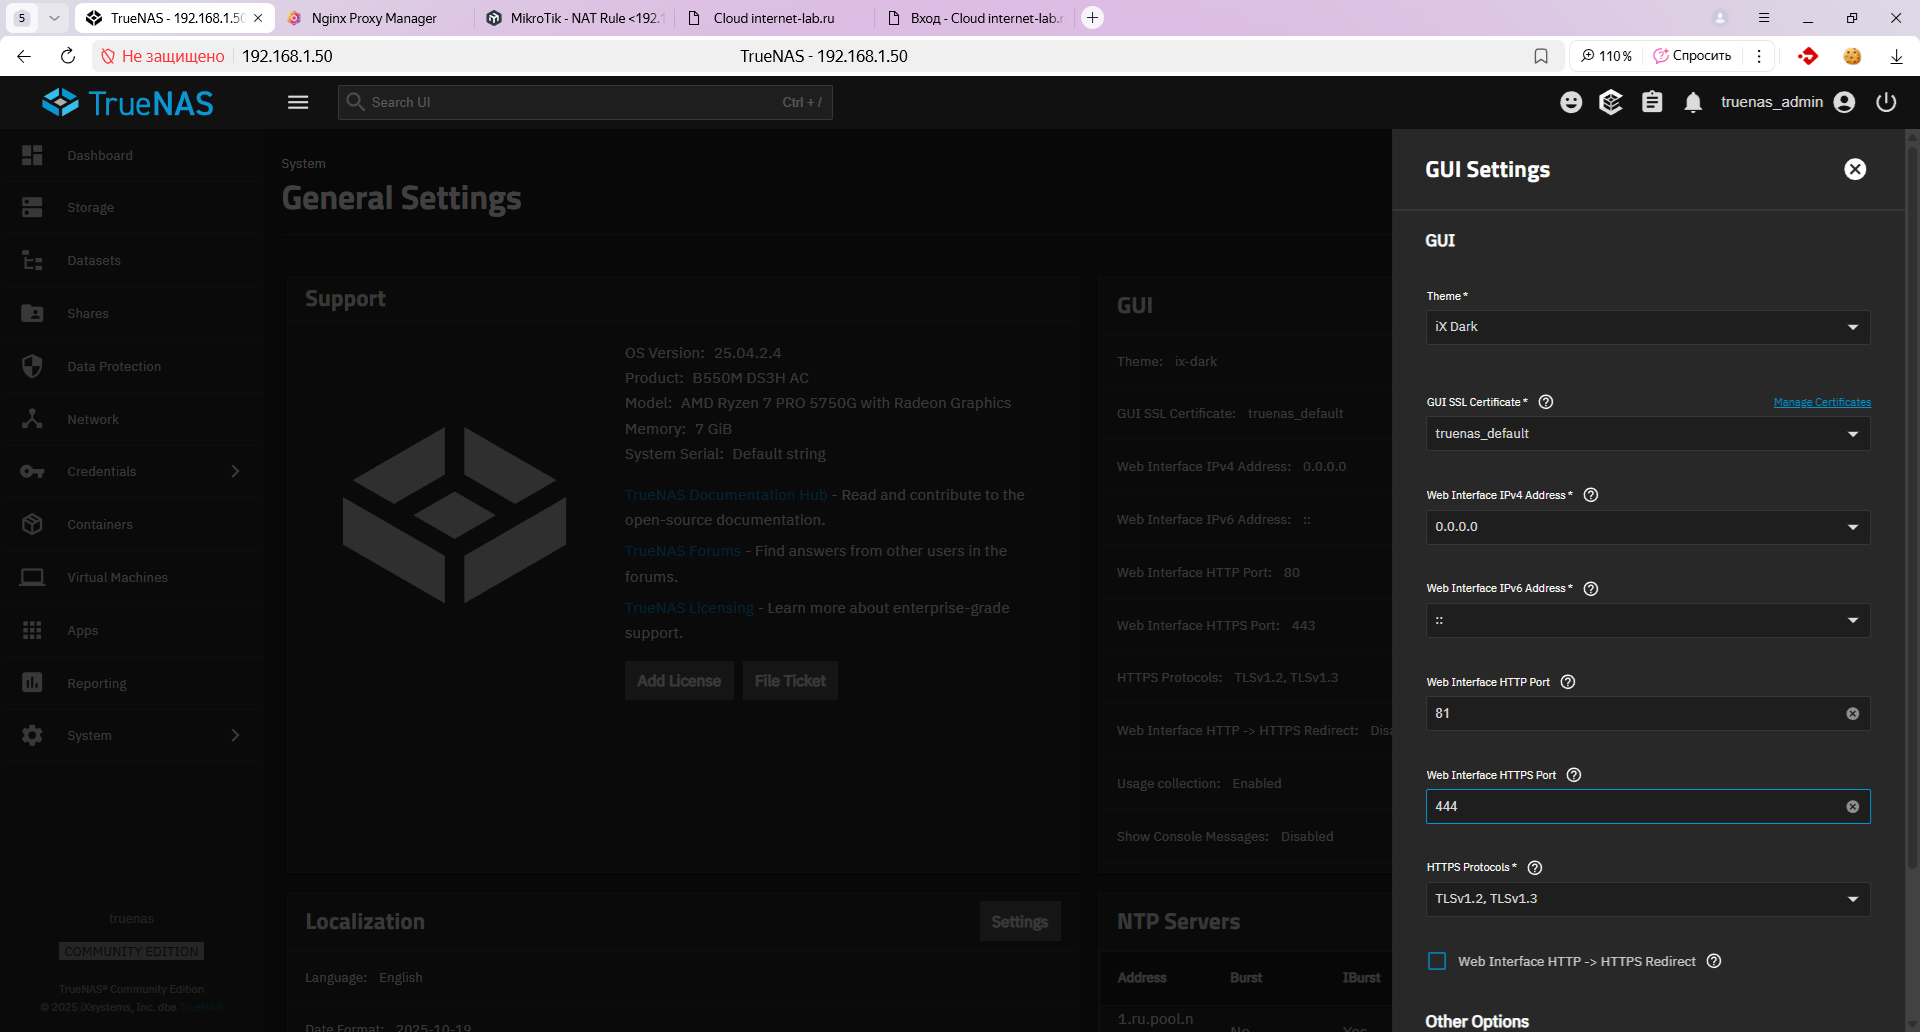Close the GUI Settings panel
1920x1032 pixels.
click(1854, 169)
